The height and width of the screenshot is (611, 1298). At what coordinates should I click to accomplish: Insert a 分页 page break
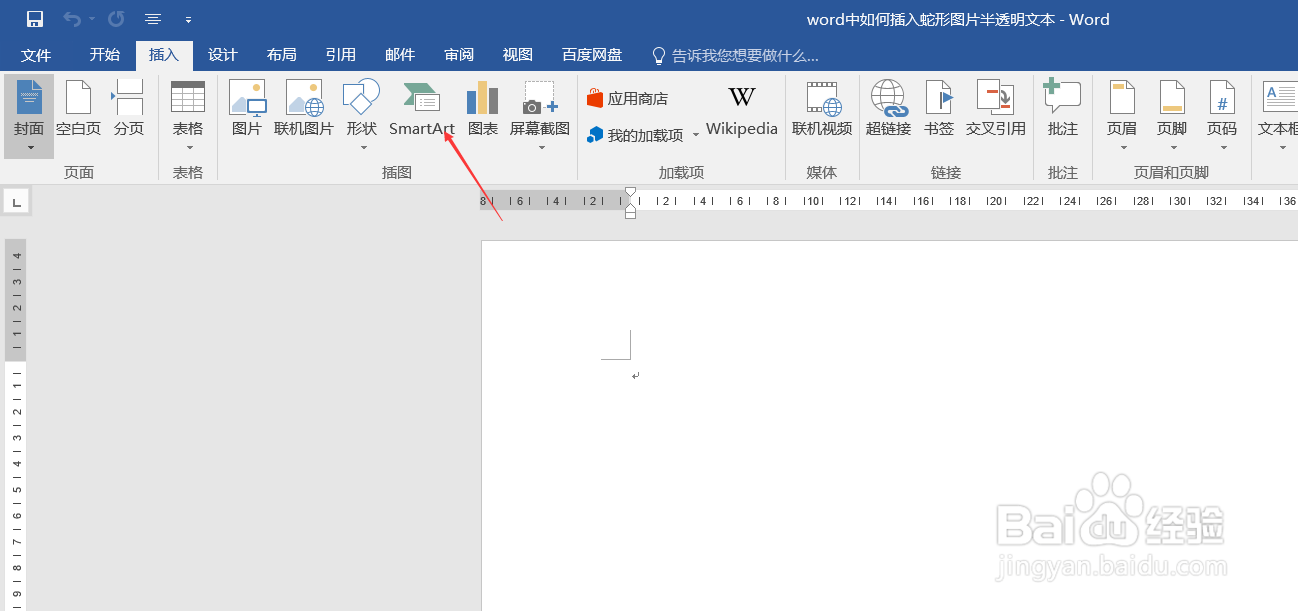(128, 108)
